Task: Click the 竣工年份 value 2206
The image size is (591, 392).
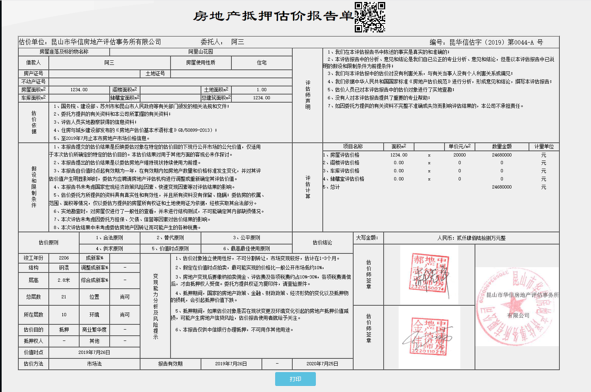Action: pos(64,258)
